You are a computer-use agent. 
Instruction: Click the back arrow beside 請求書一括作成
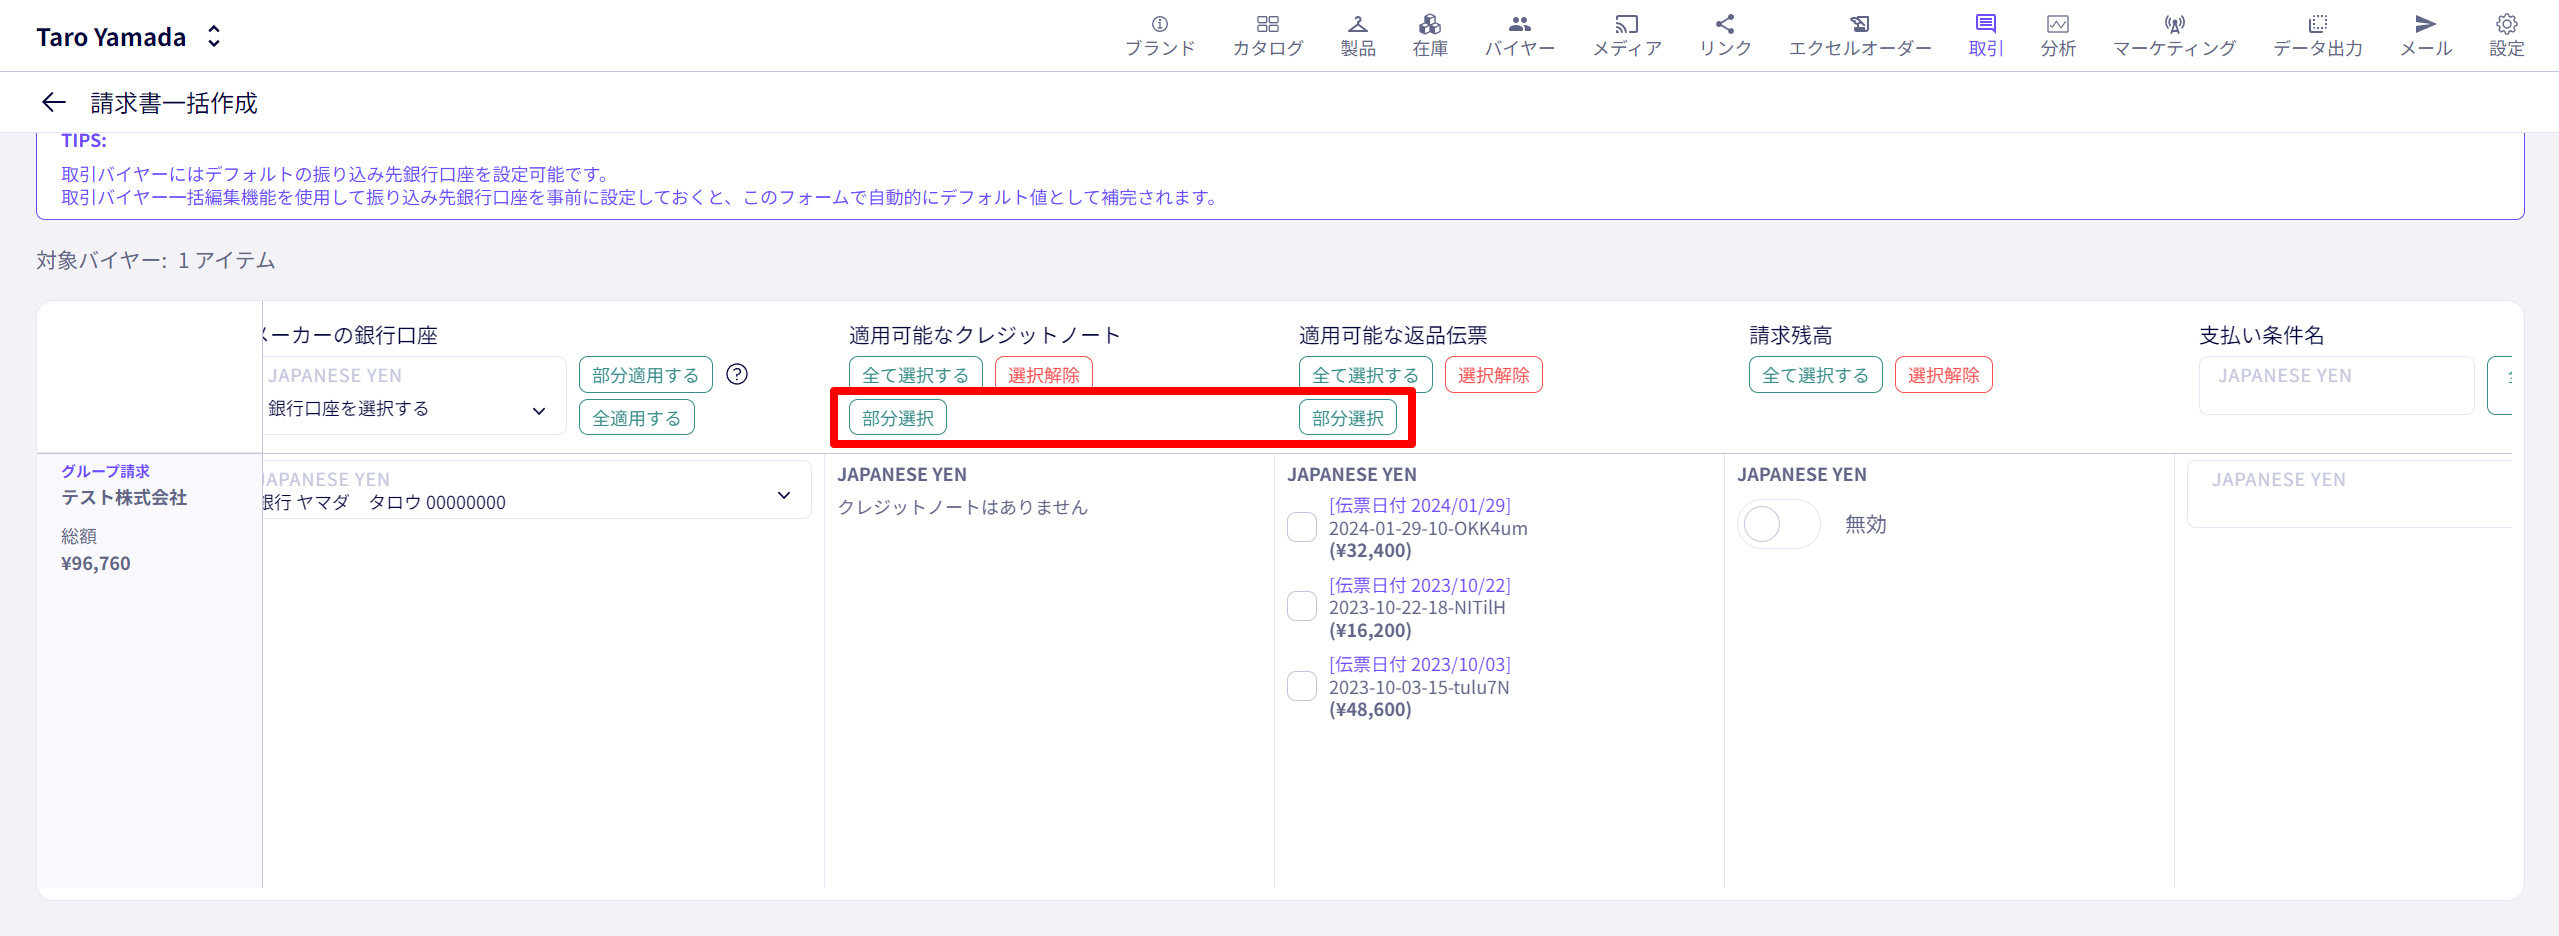point(53,102)
